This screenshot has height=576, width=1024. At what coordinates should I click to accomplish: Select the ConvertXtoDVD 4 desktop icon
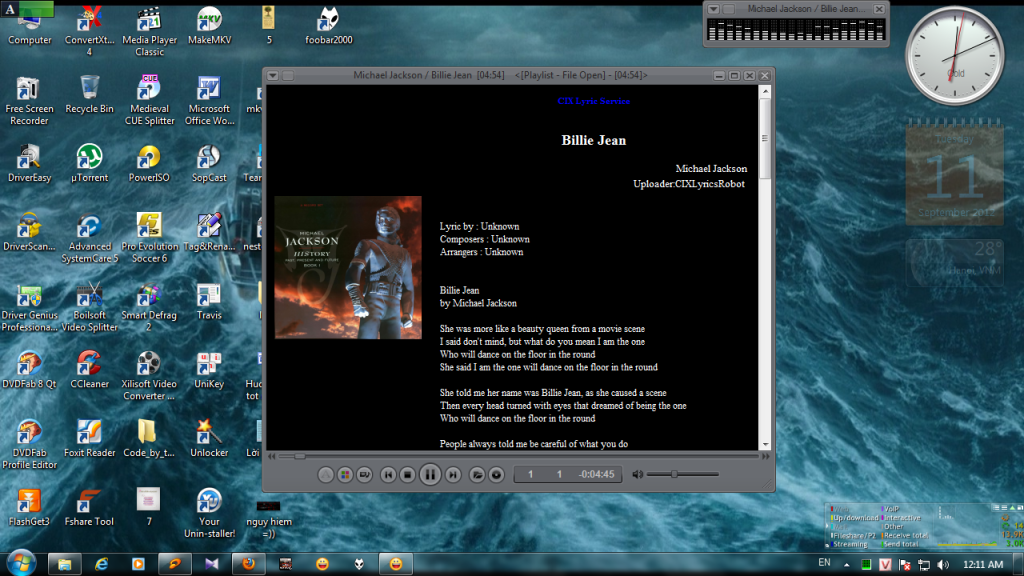(x=89, y=31)
